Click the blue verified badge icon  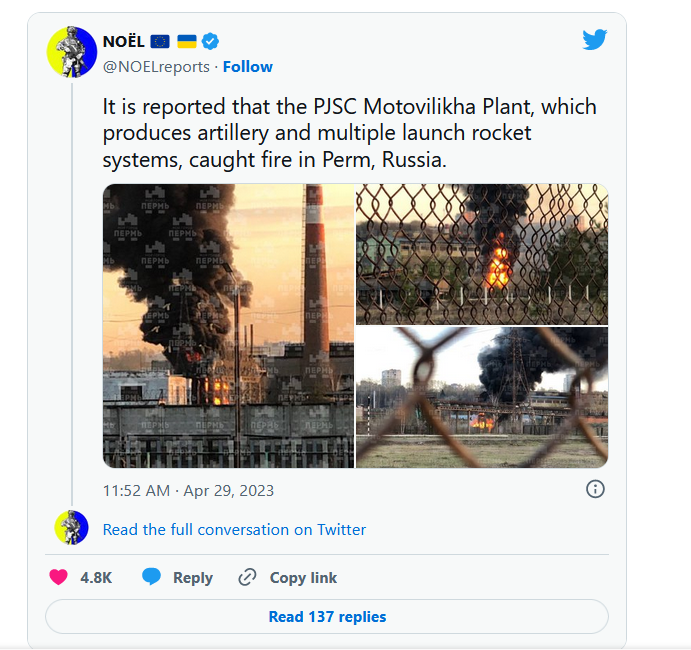click(211, 41)
